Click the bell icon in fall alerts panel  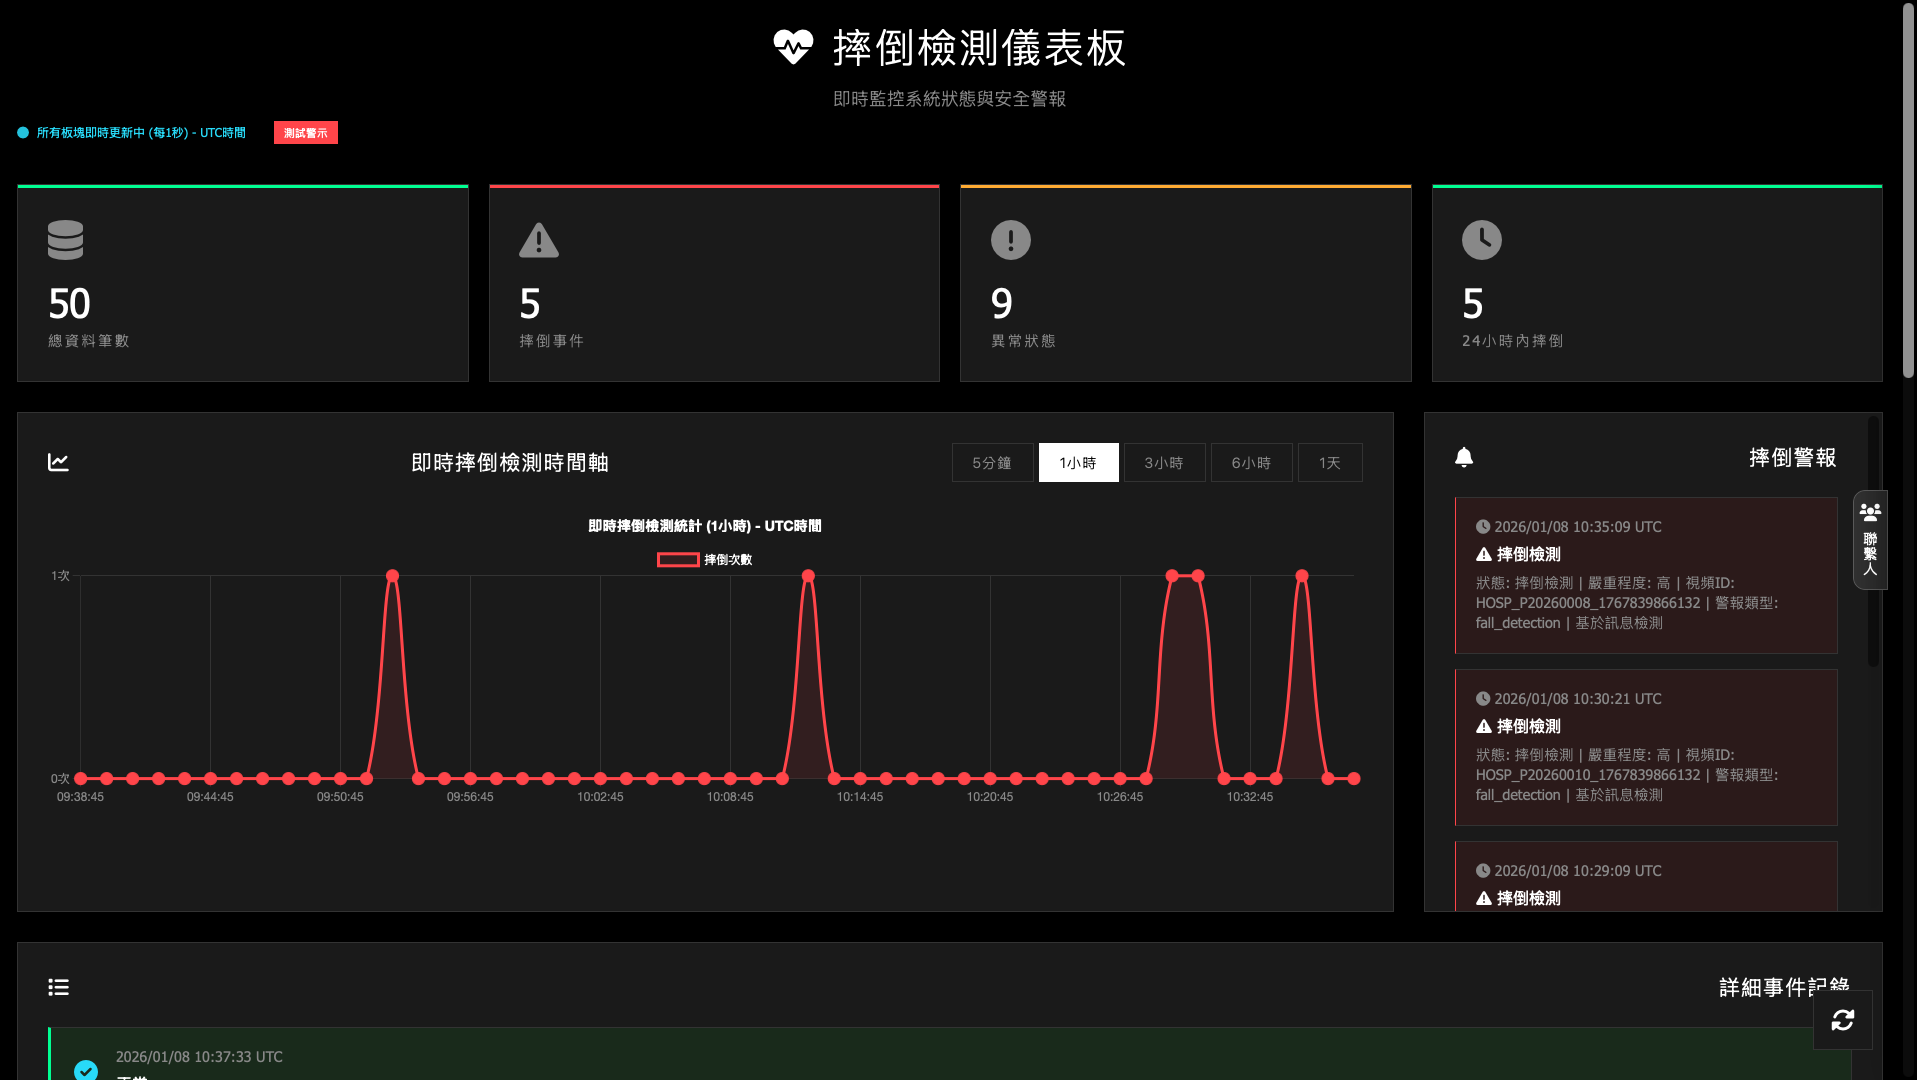pos(1464,457)
